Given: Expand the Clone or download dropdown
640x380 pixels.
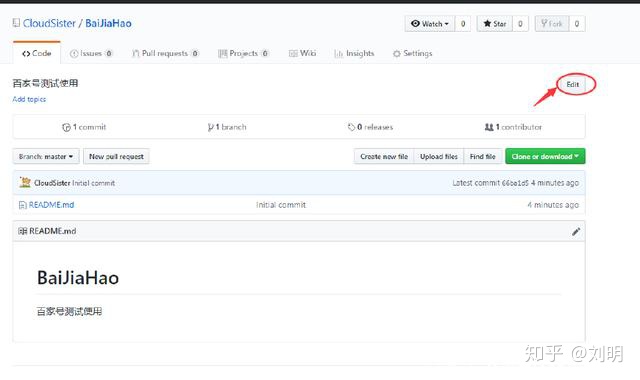Looking at the screenshot, I should coord(545,156).
